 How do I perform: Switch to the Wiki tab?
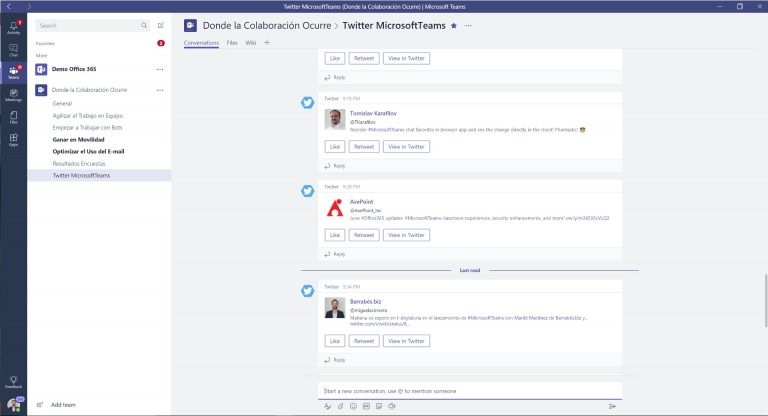[251, 43]
